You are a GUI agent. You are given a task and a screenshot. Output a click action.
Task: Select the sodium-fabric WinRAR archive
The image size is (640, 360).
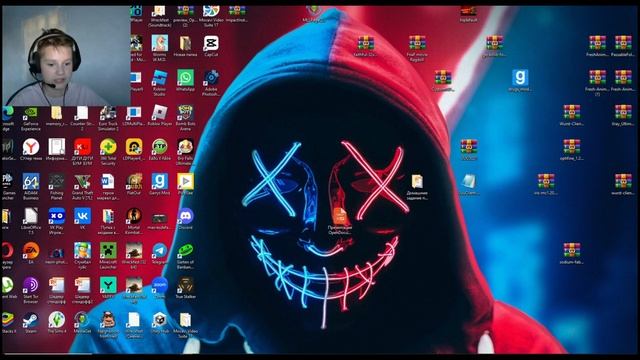click(x=571, y=251)
